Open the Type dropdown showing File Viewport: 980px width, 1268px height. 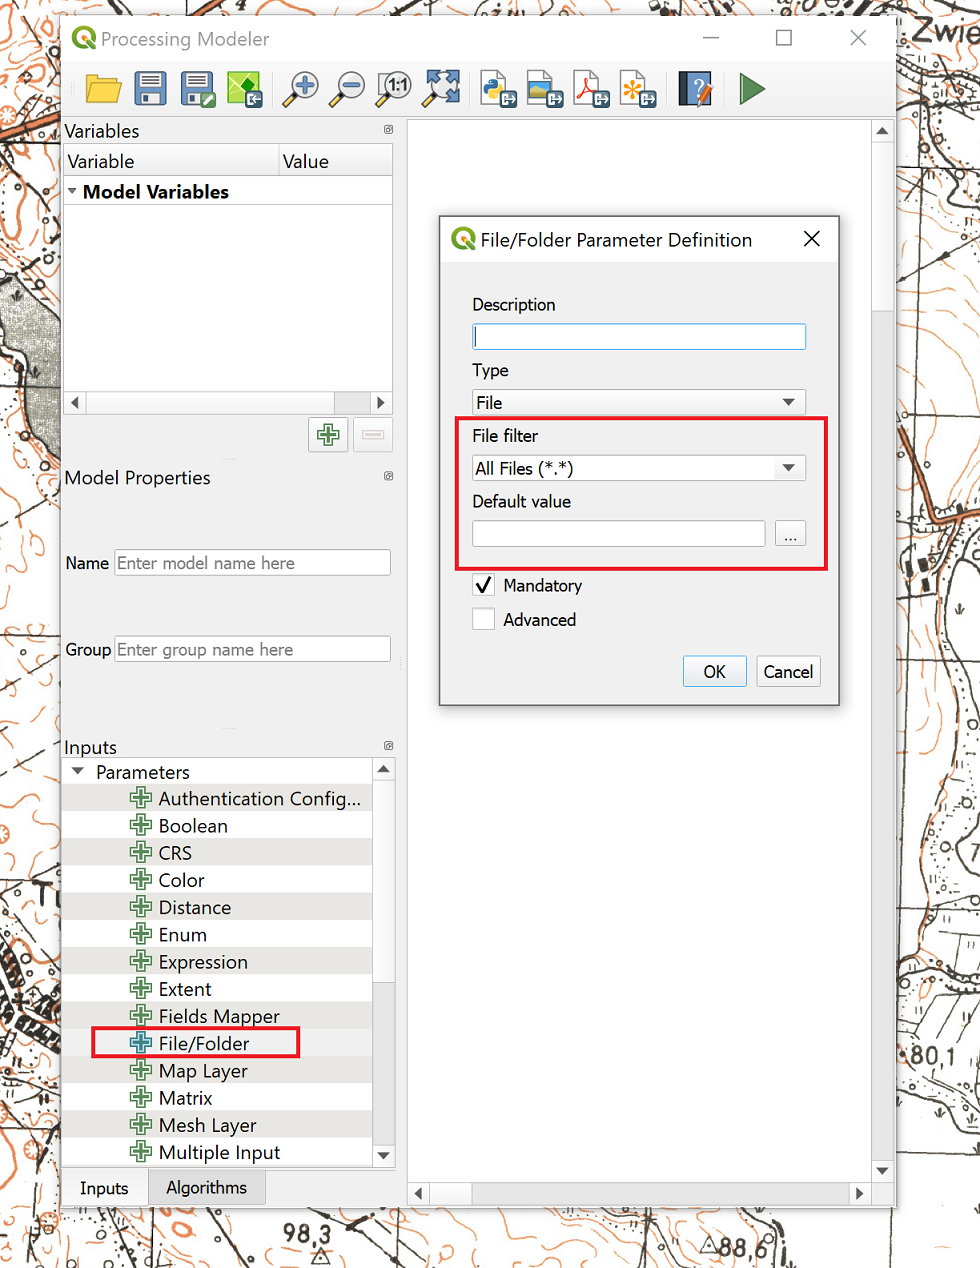coord(638,402)
